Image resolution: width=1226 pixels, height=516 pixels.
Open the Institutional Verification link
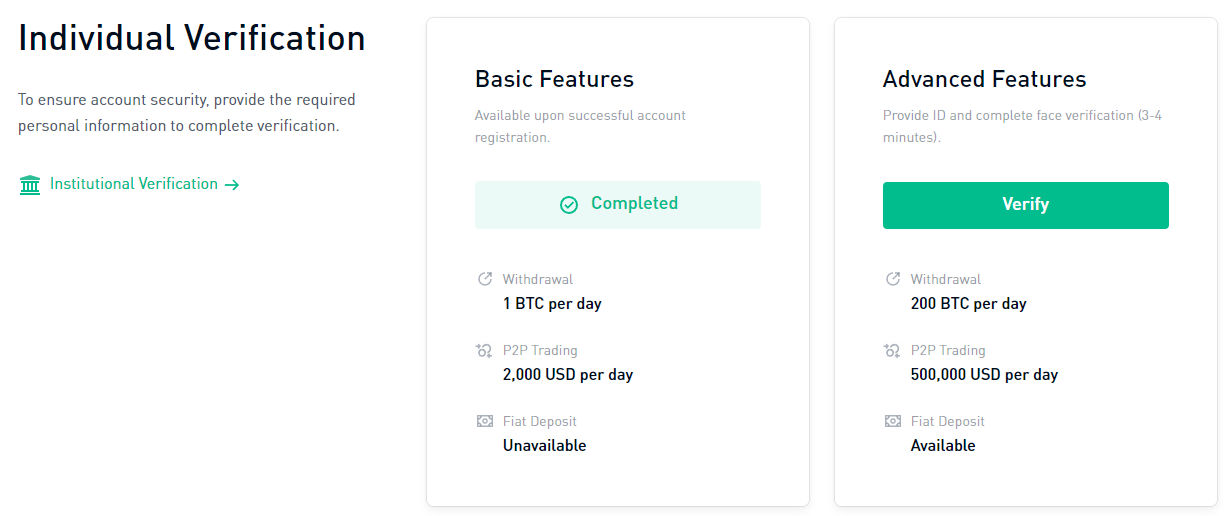134,184
